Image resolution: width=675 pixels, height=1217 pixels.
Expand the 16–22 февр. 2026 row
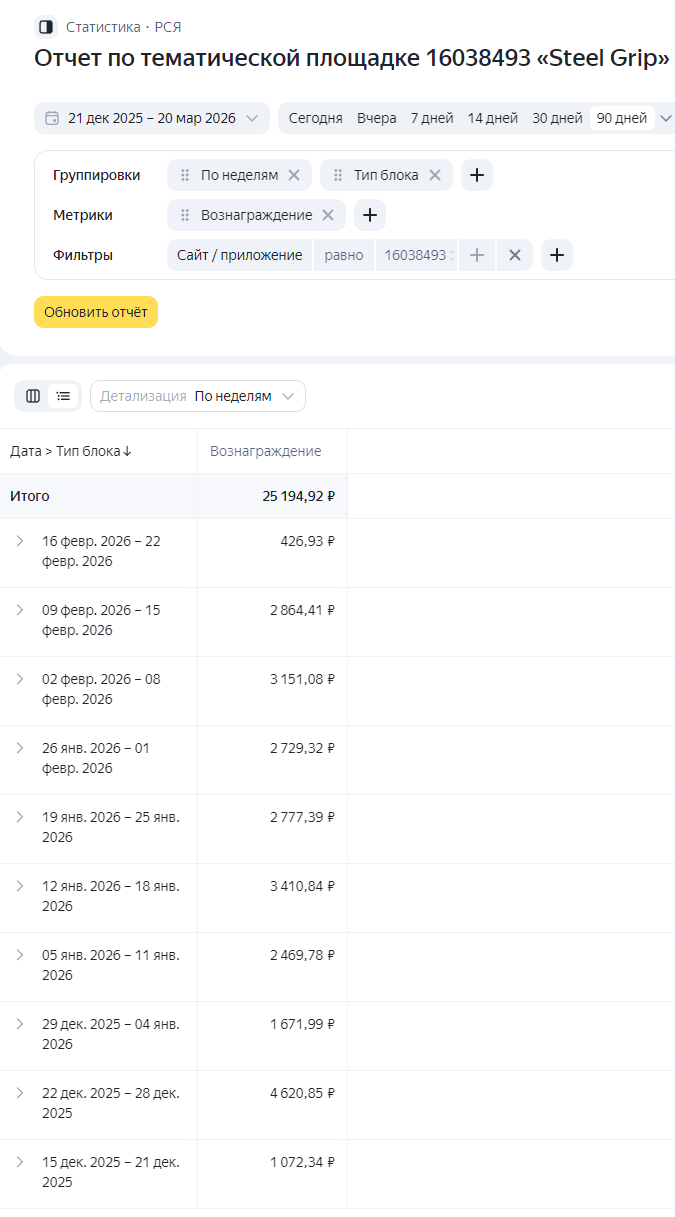19,541
